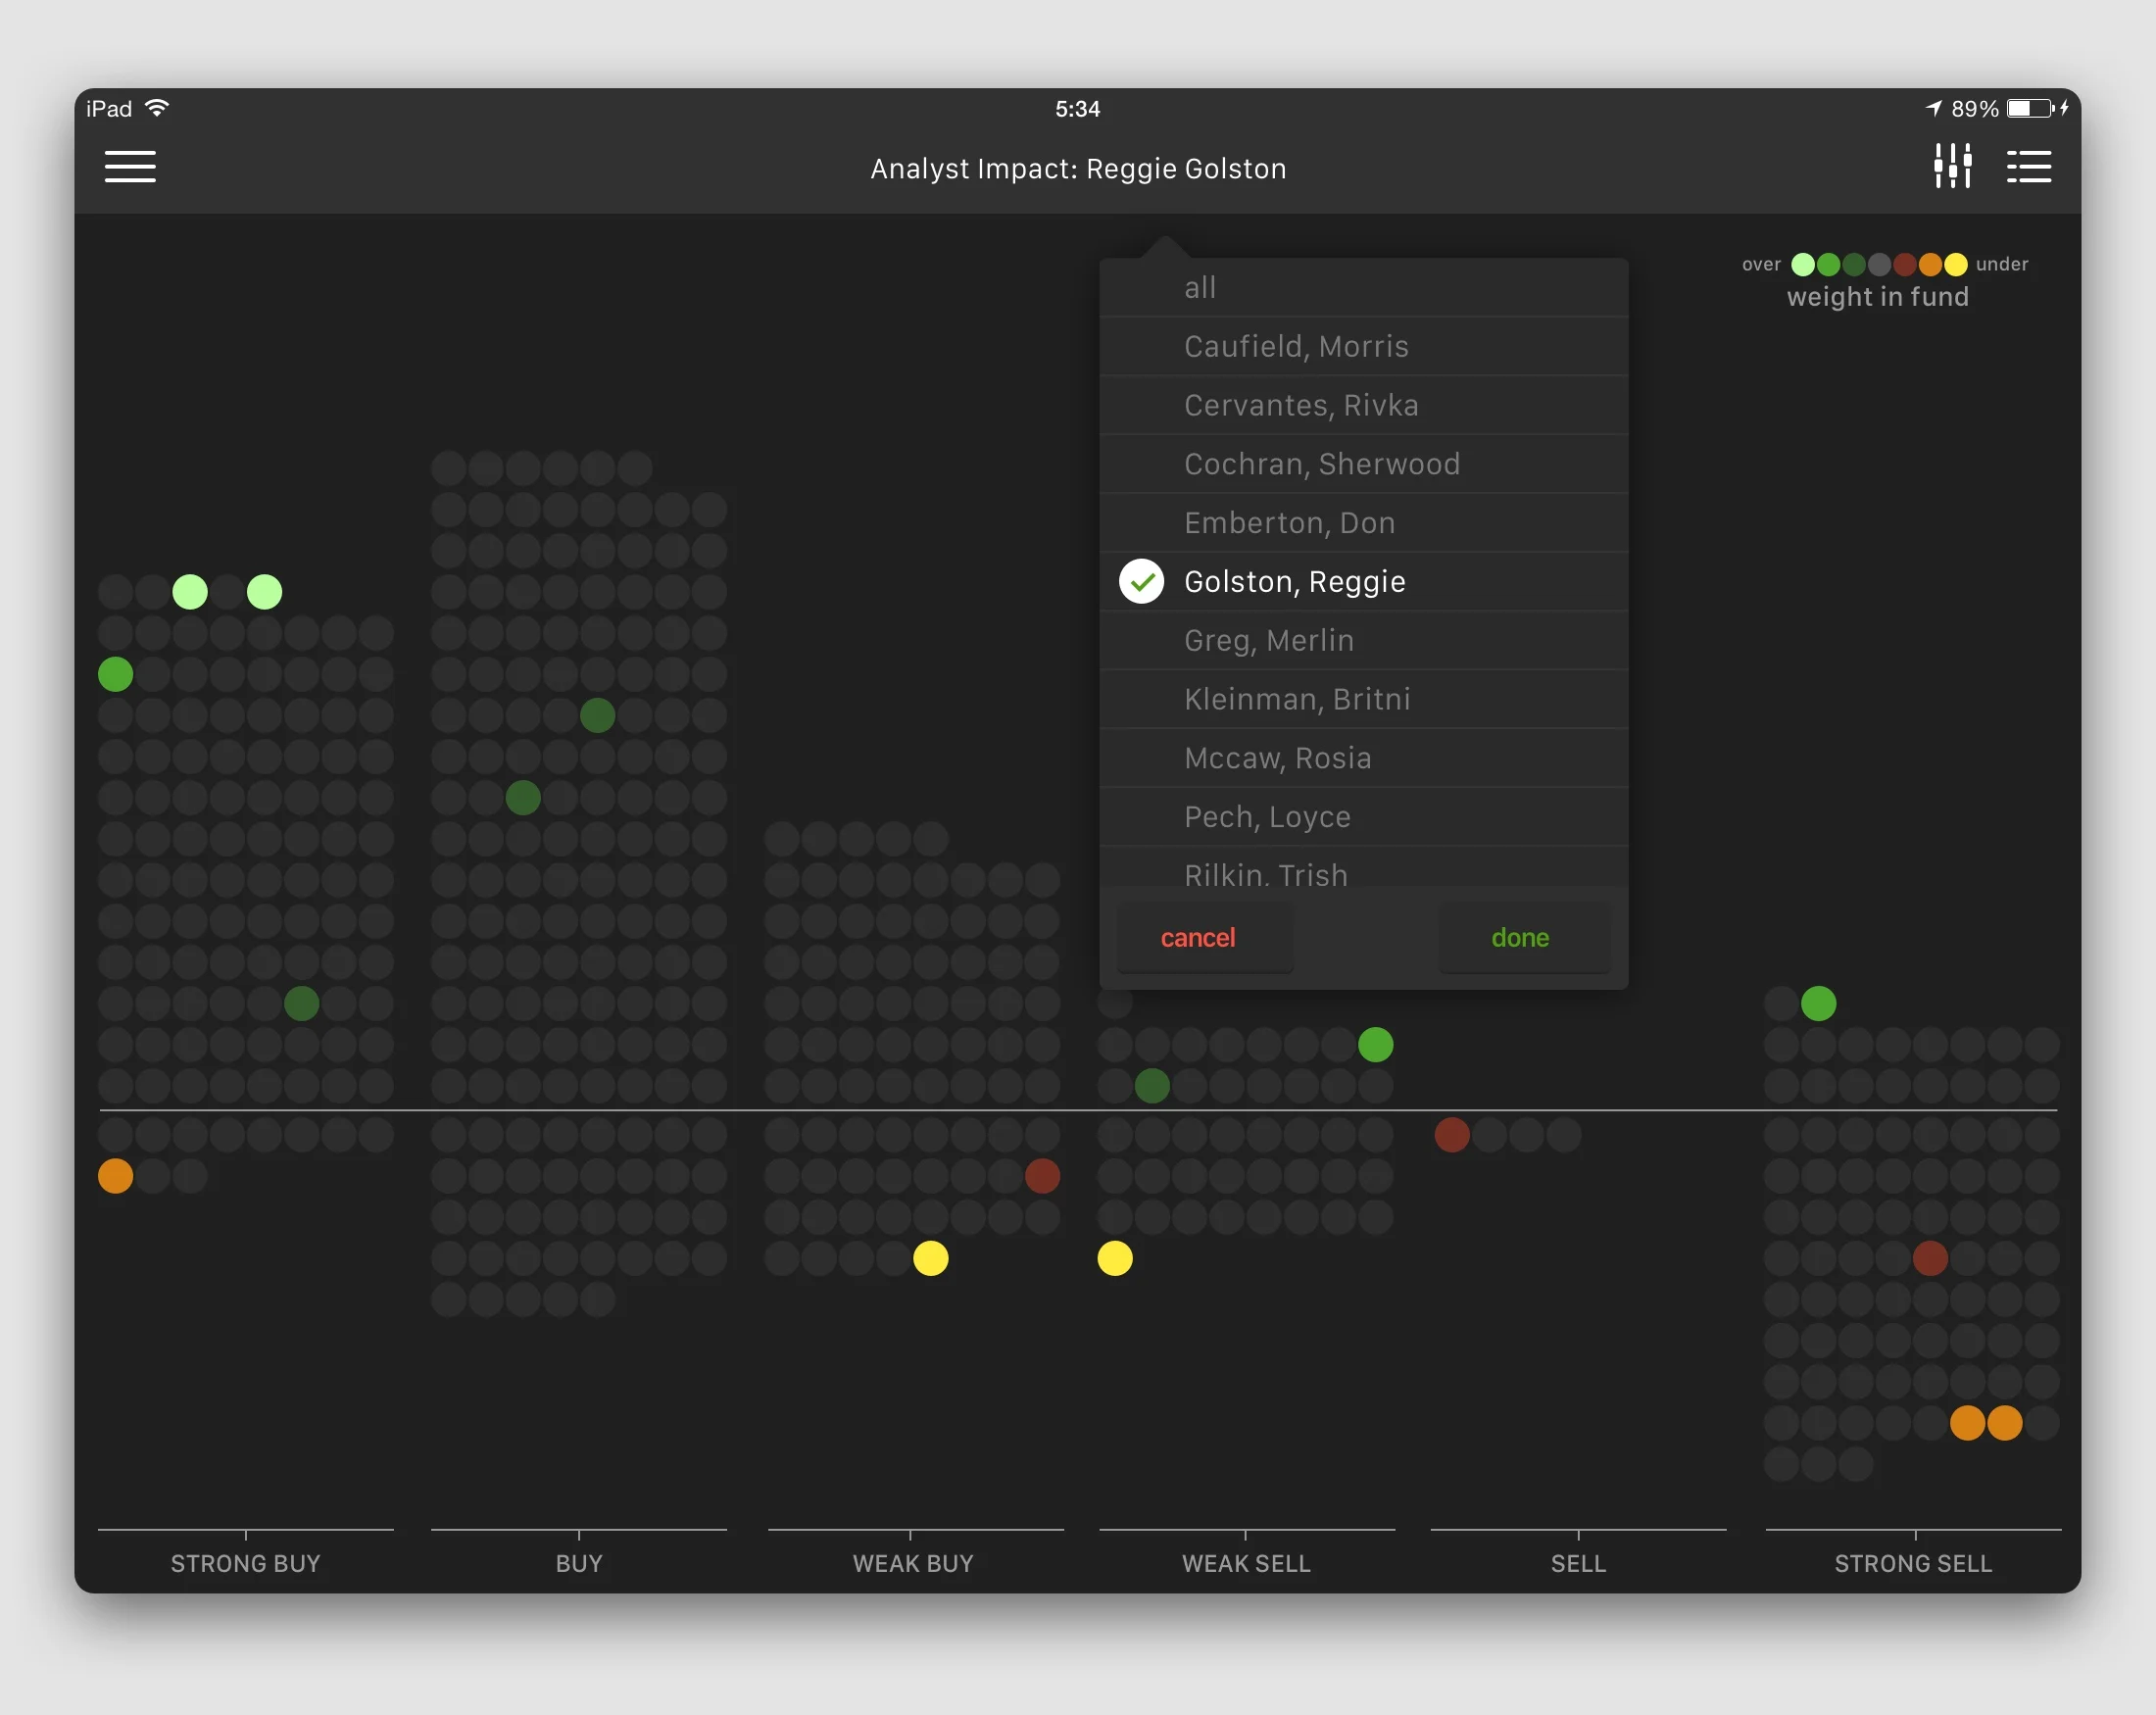
Task: Open the hamburger menu at top left
Action: pos(130,166)
